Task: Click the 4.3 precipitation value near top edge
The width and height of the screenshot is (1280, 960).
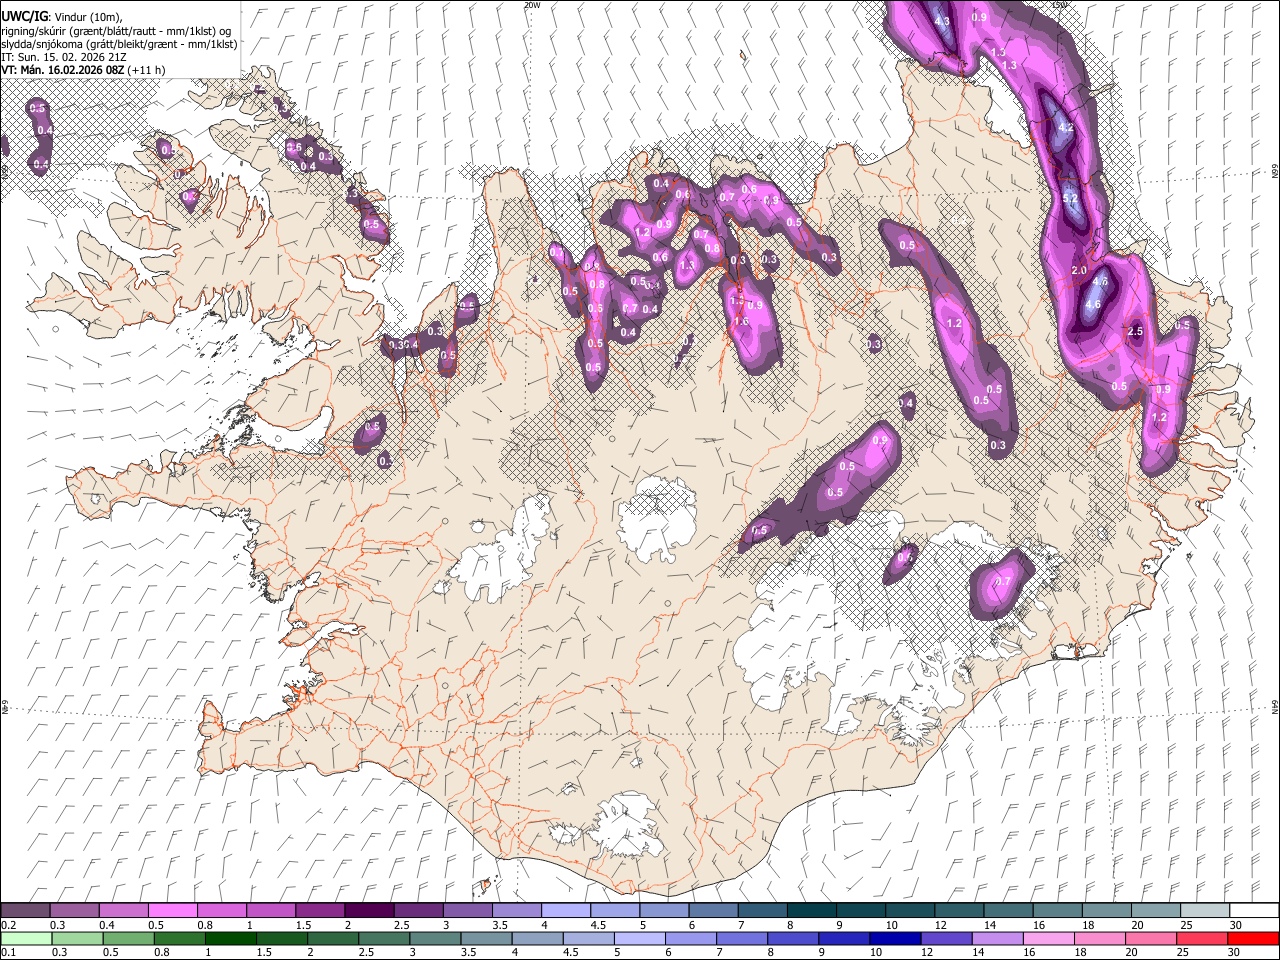Action: (x=942, y=21)
